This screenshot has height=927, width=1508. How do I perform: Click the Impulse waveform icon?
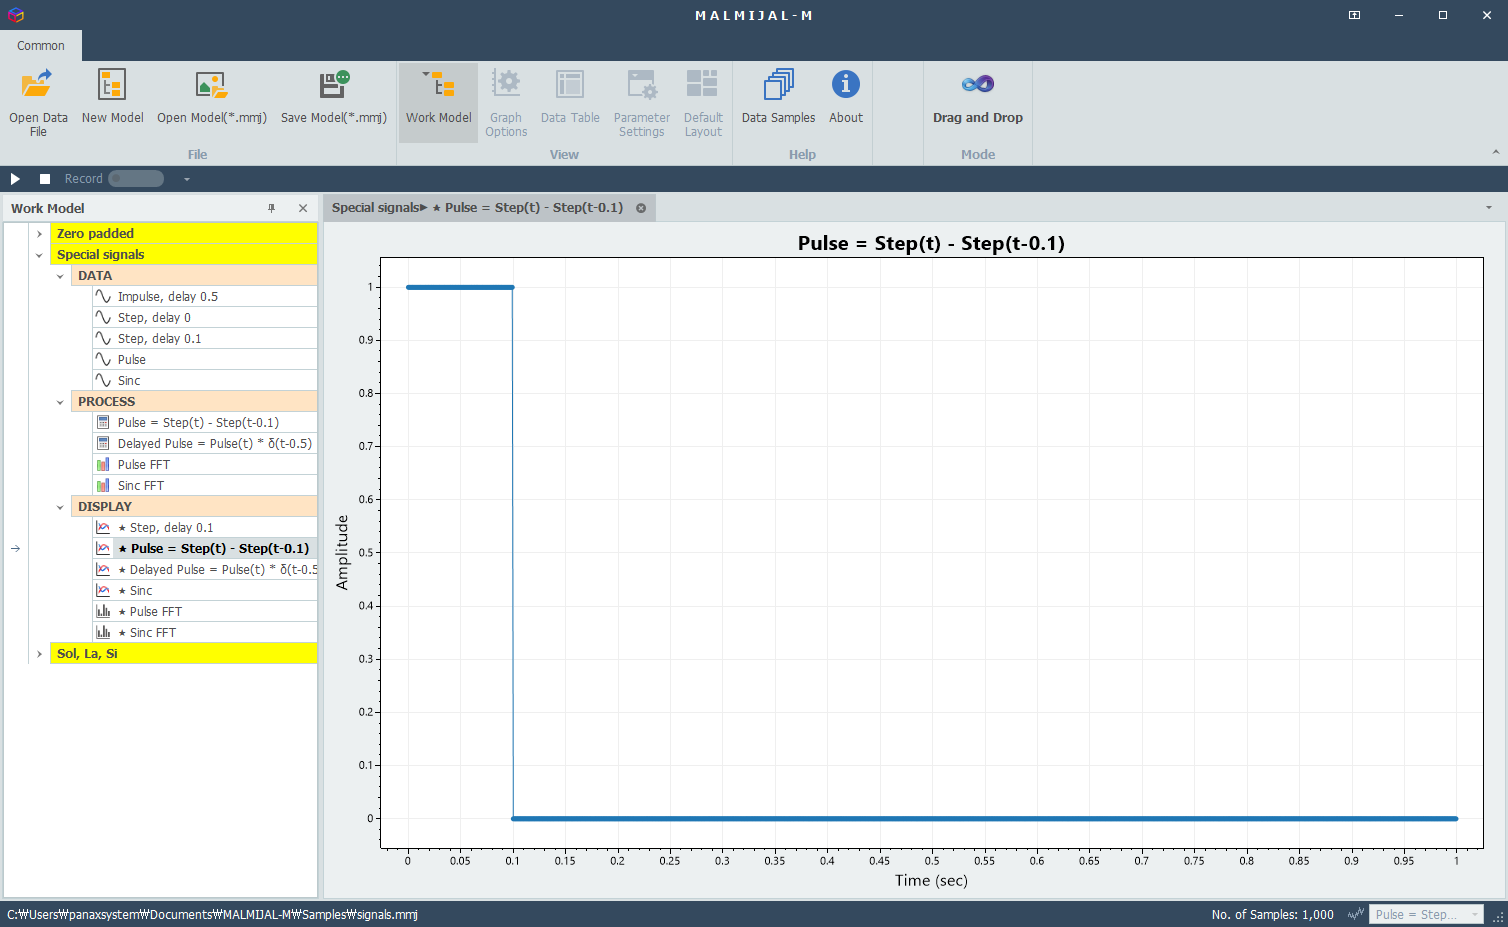[x=103, y=297]
